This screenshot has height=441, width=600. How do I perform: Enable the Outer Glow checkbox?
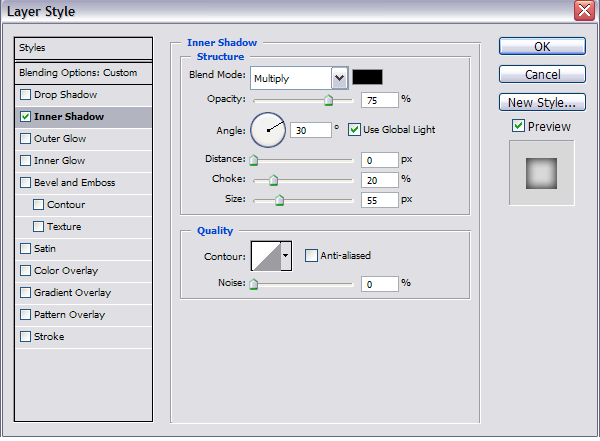pyautogui.click(x=25, y=139)
